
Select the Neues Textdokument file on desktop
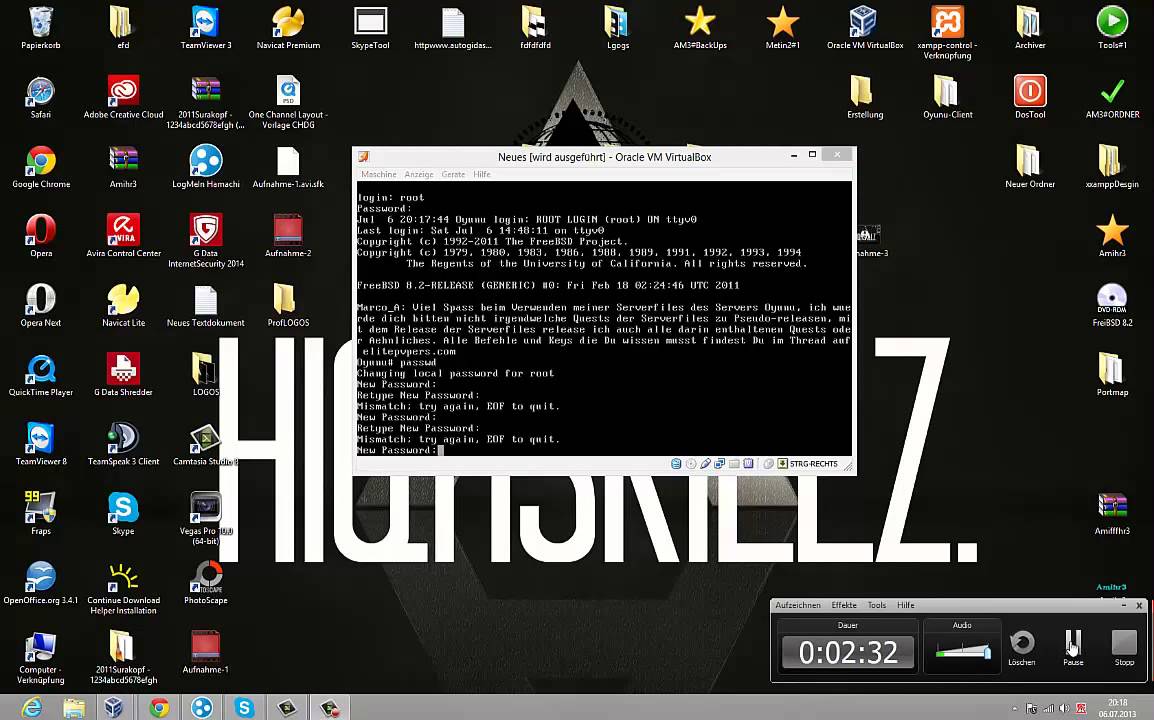point(206,305)
